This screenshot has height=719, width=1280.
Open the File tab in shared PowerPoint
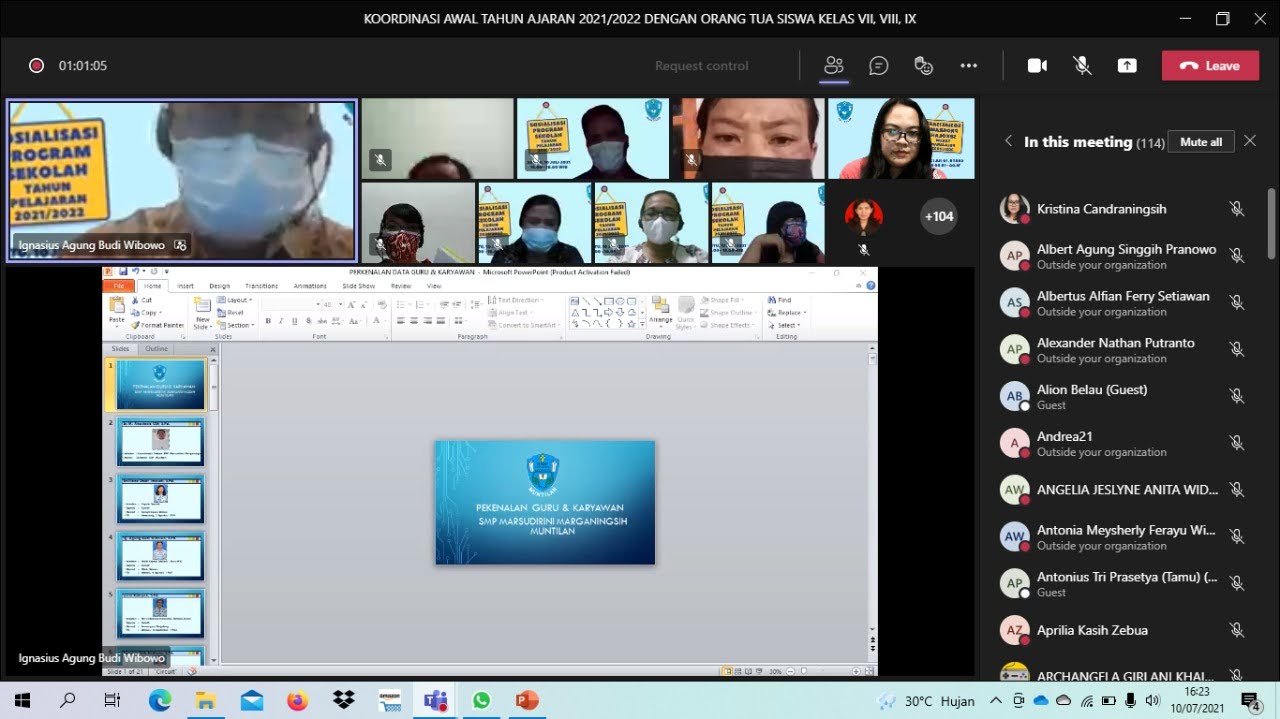click(118, 286)
